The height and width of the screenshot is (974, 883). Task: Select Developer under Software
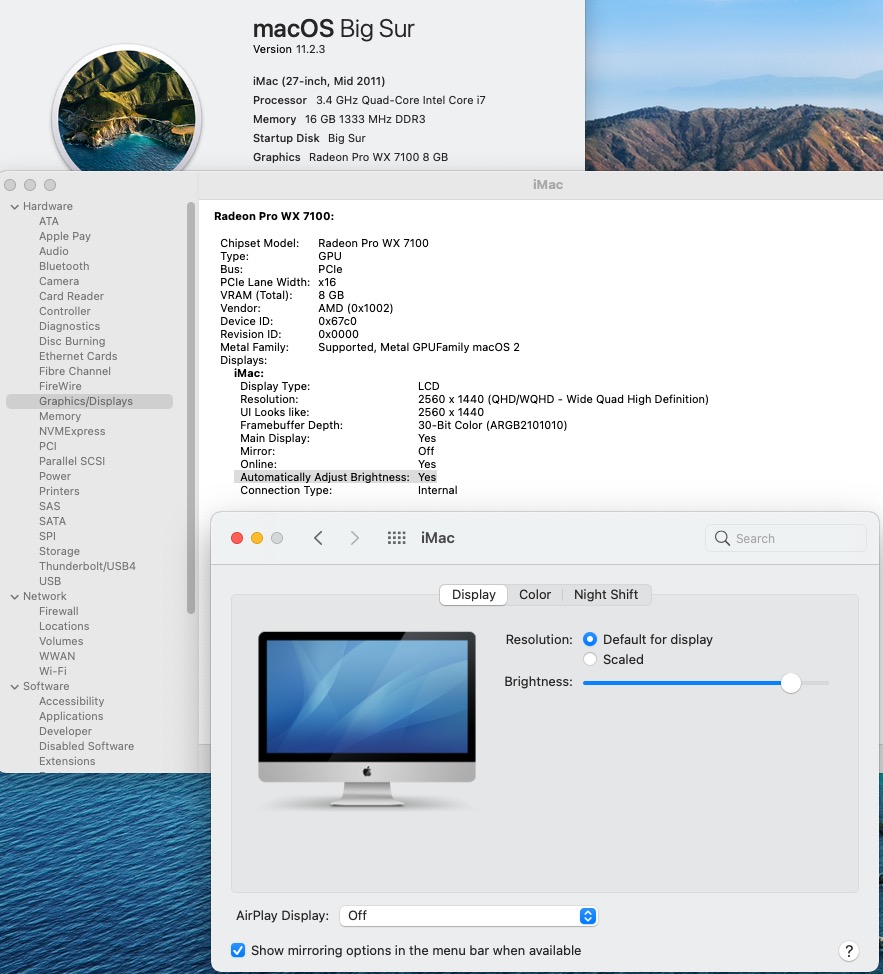tap(65, 731)
